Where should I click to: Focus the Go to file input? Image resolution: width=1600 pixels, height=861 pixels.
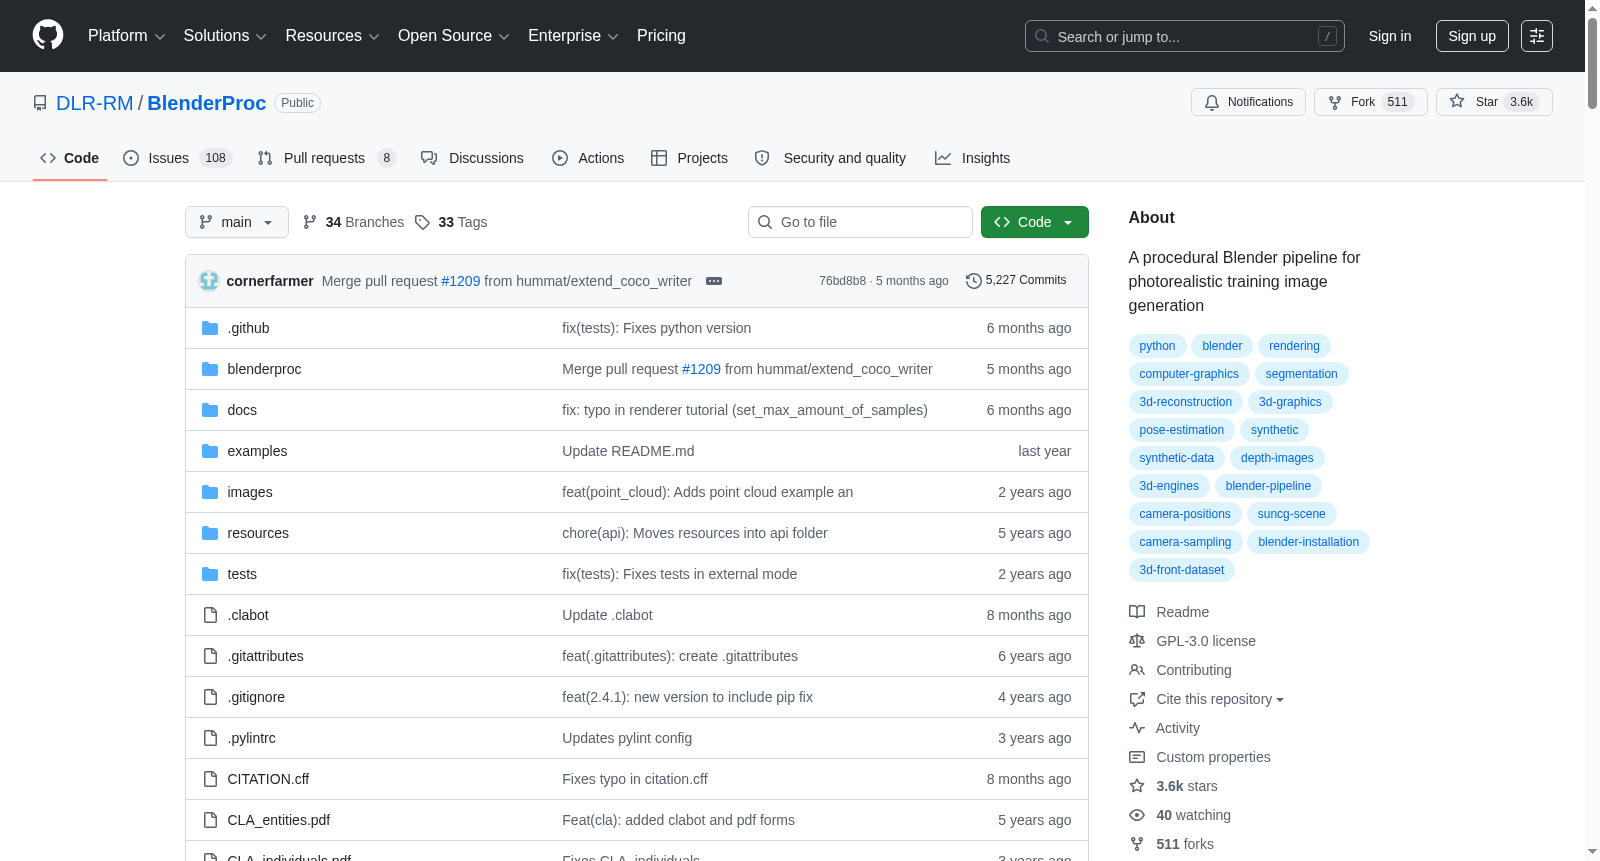point(860,222)
